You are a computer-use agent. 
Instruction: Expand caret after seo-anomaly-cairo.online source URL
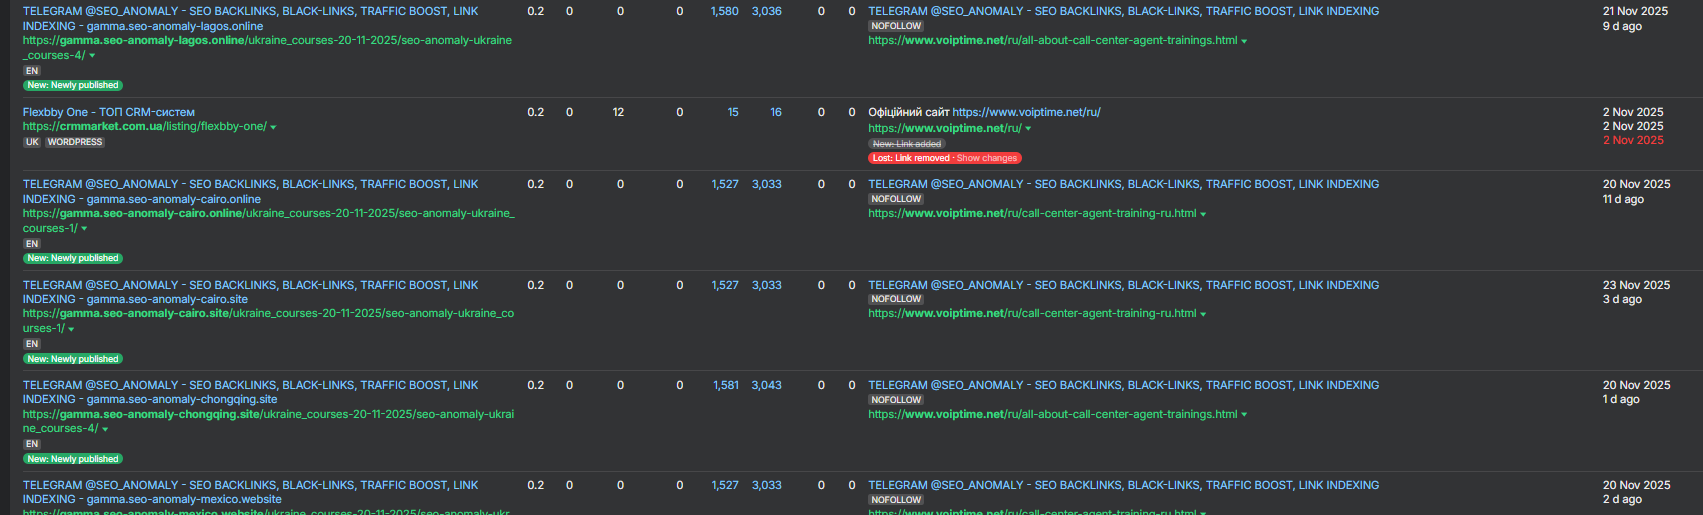pos(85,229)
